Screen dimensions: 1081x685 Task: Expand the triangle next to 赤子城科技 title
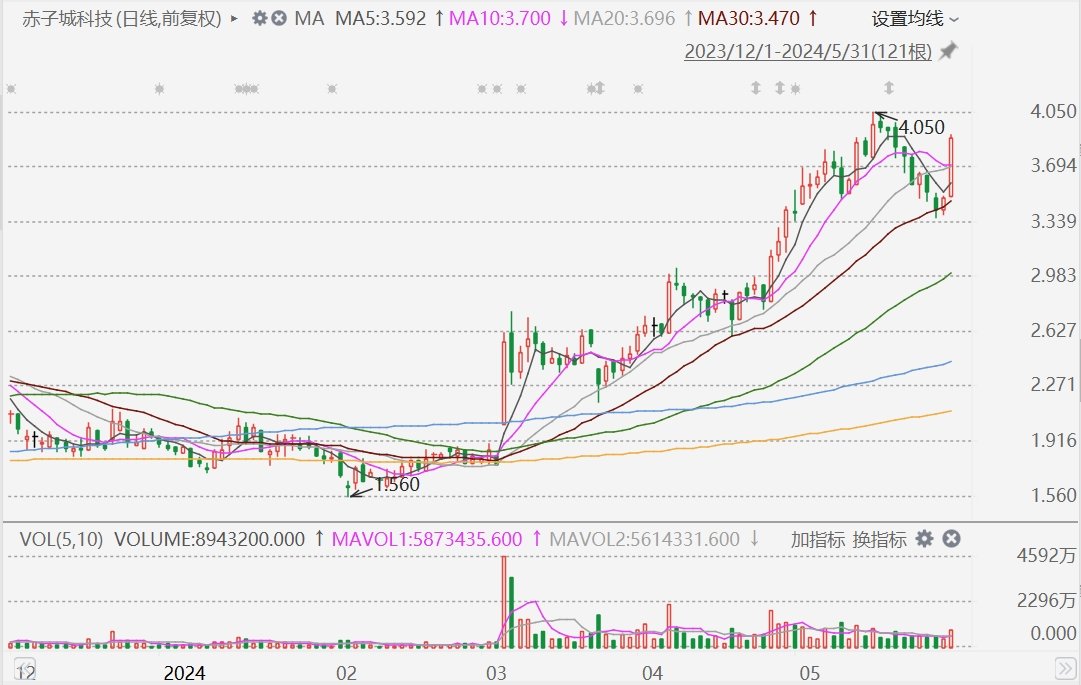coord(234,18)
